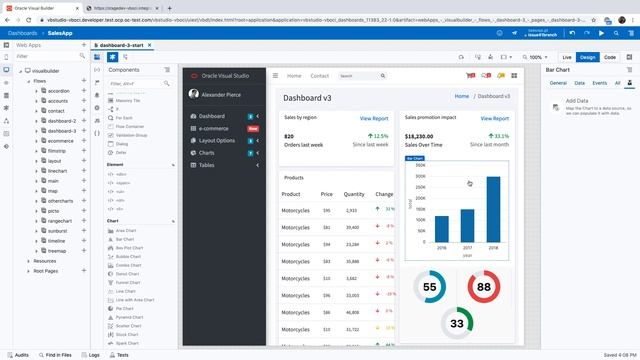Screen dimensions: 640x360
Task: Open the JS editor icon in page sidebar
Action: click(x=97, y=120)
